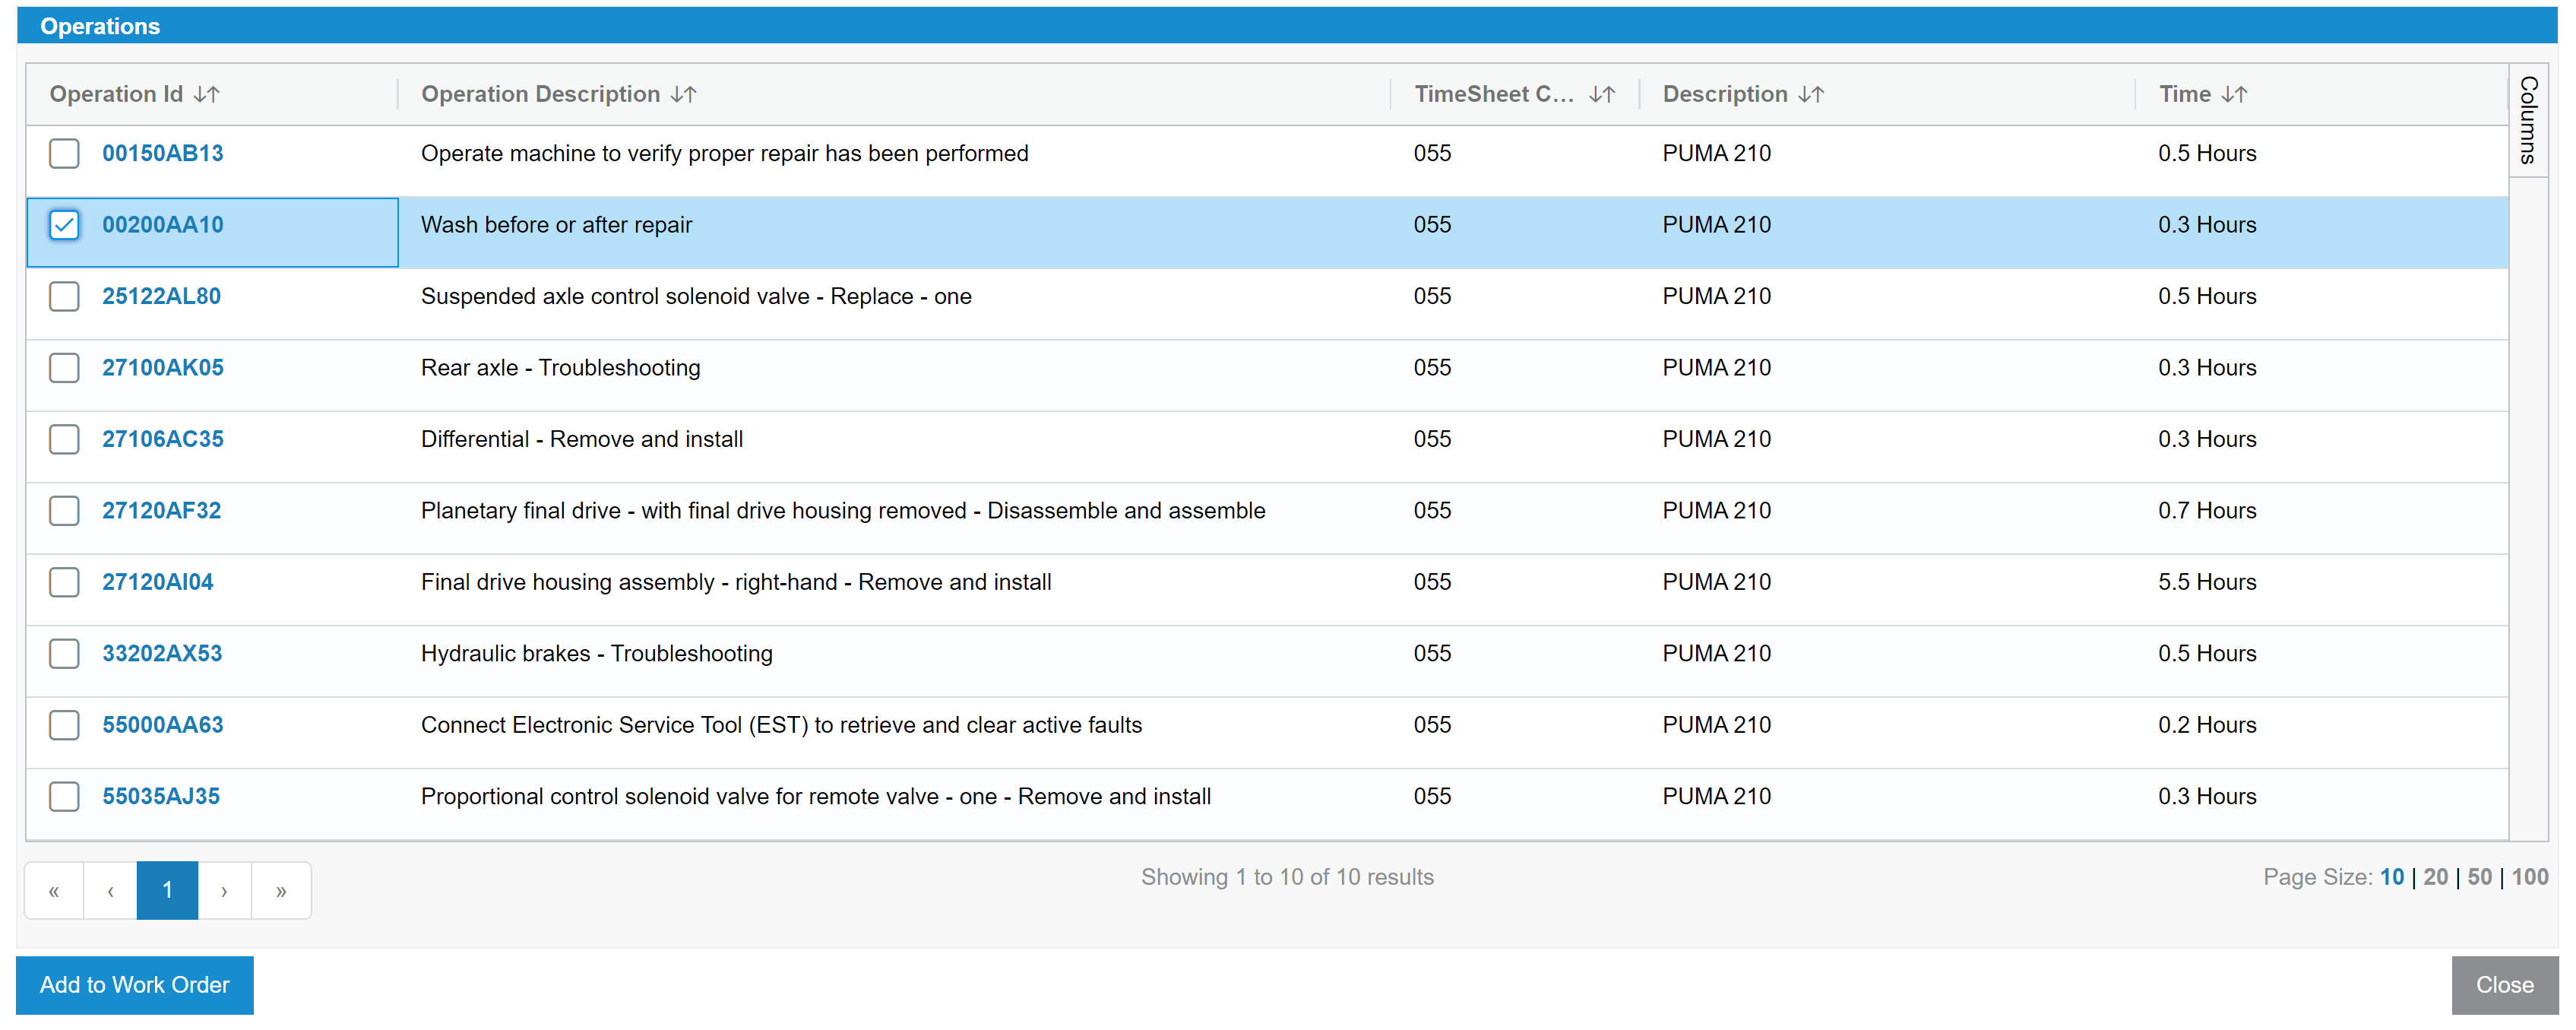Select checkbox for 27120AF32 operation
This screenshot has height=1030, width=2576.
(64, 511)
